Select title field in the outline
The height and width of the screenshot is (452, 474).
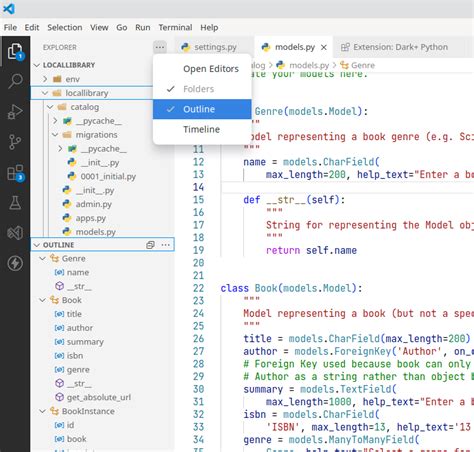click(x=74, y=314)
